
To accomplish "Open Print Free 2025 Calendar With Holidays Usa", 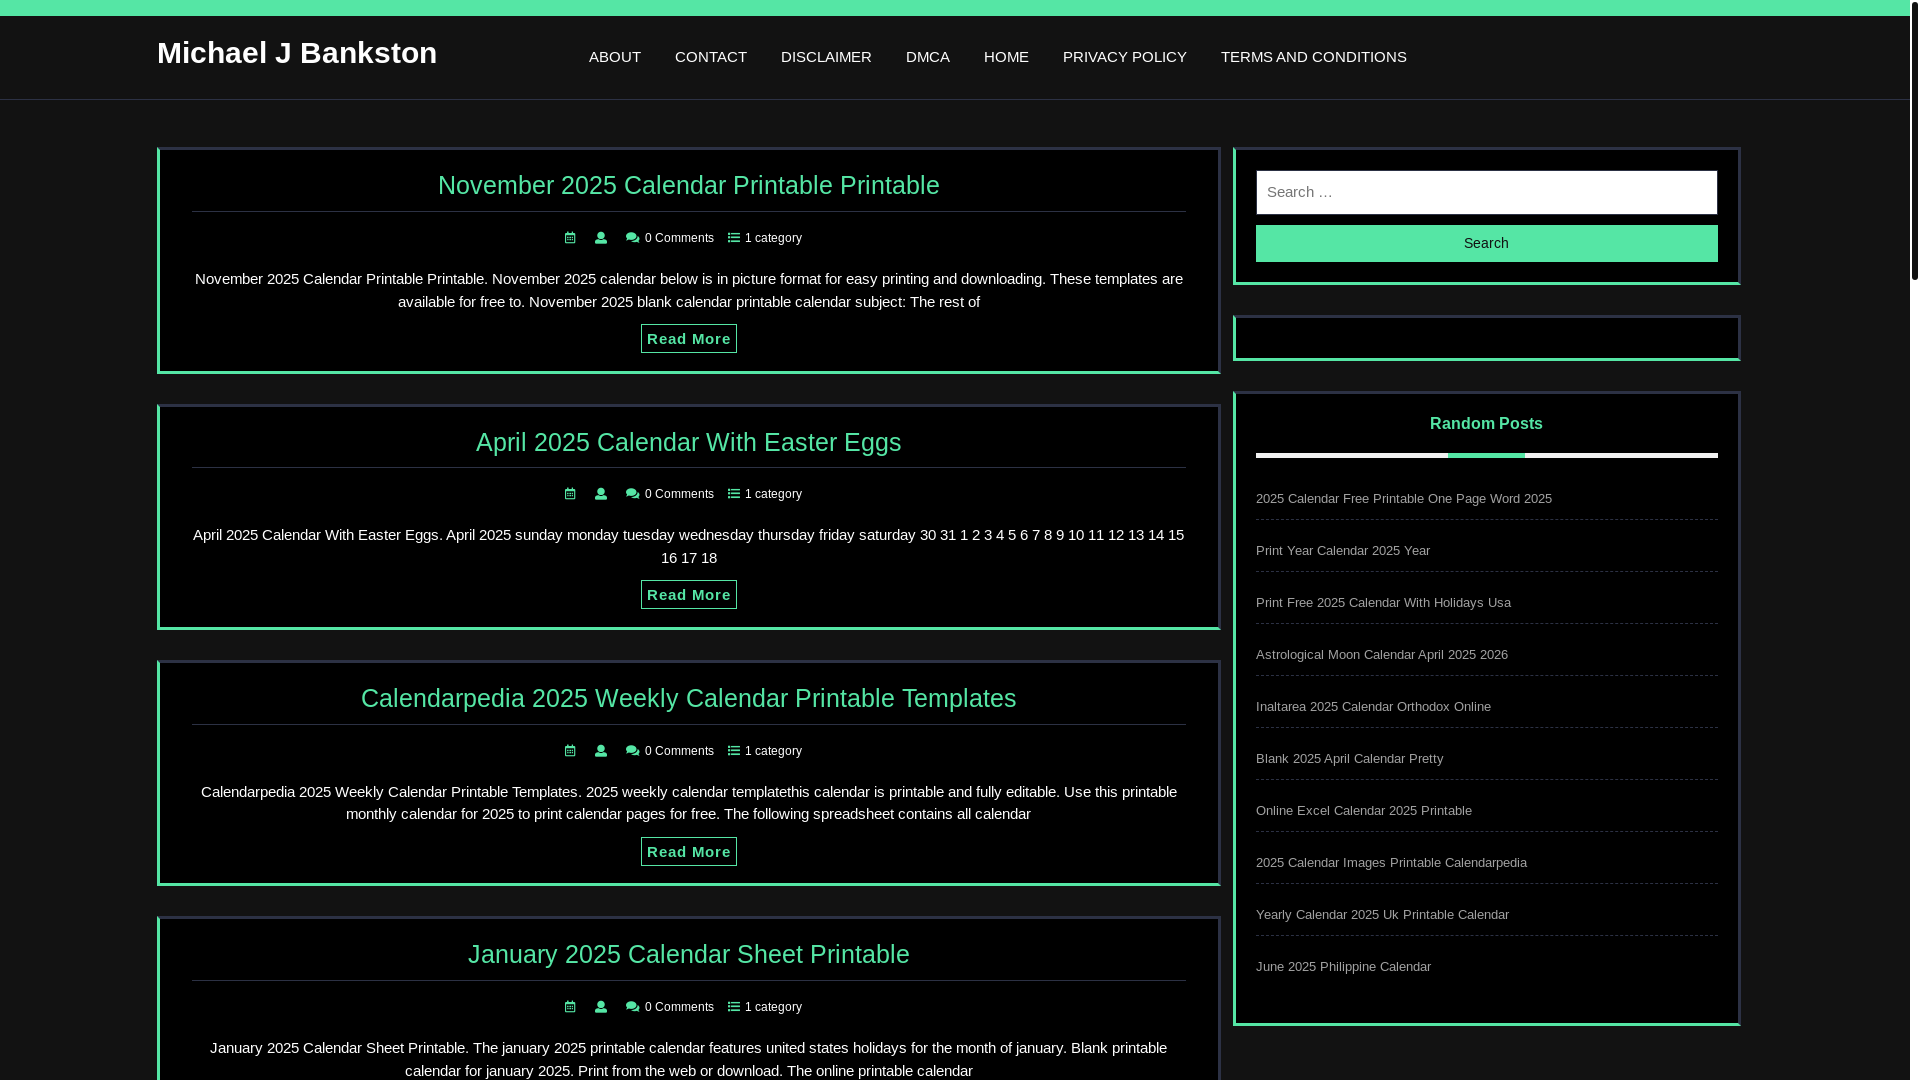I will 1383,603.
